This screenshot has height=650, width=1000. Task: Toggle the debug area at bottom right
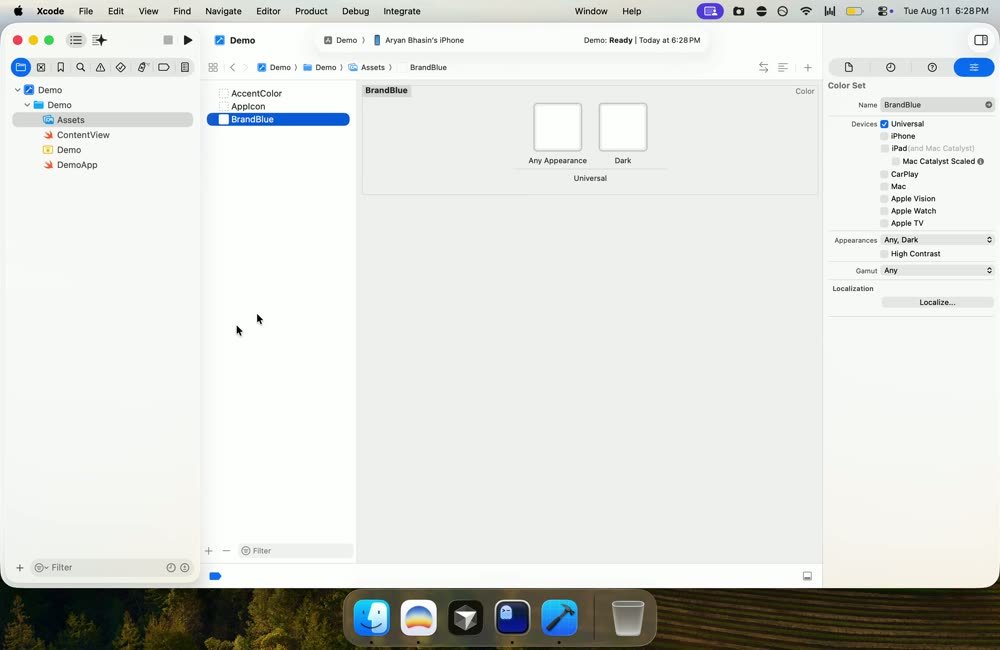click(807, 576)
